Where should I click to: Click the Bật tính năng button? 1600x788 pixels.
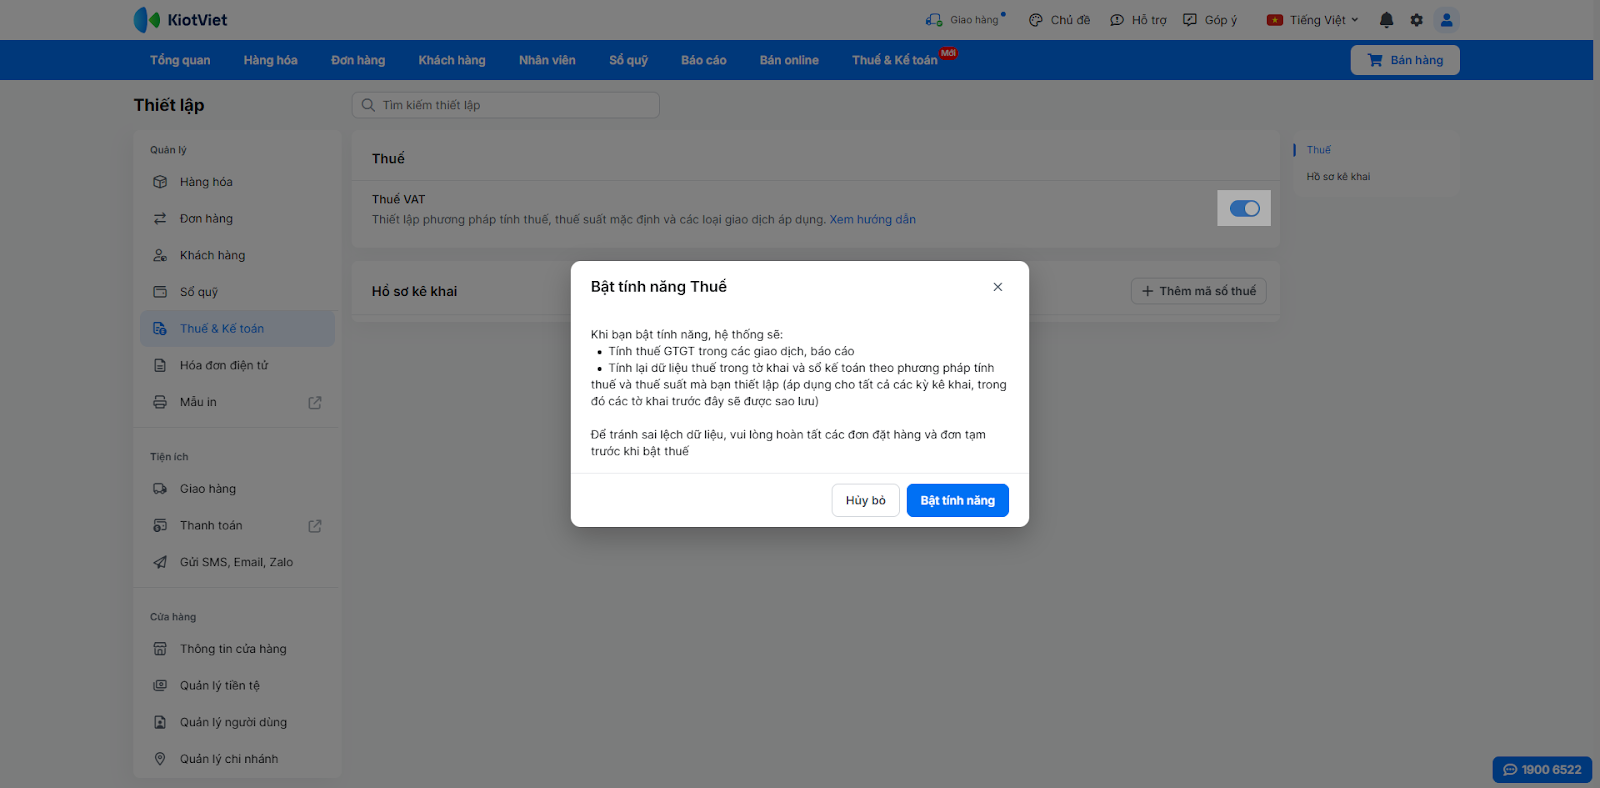[957, 501]
